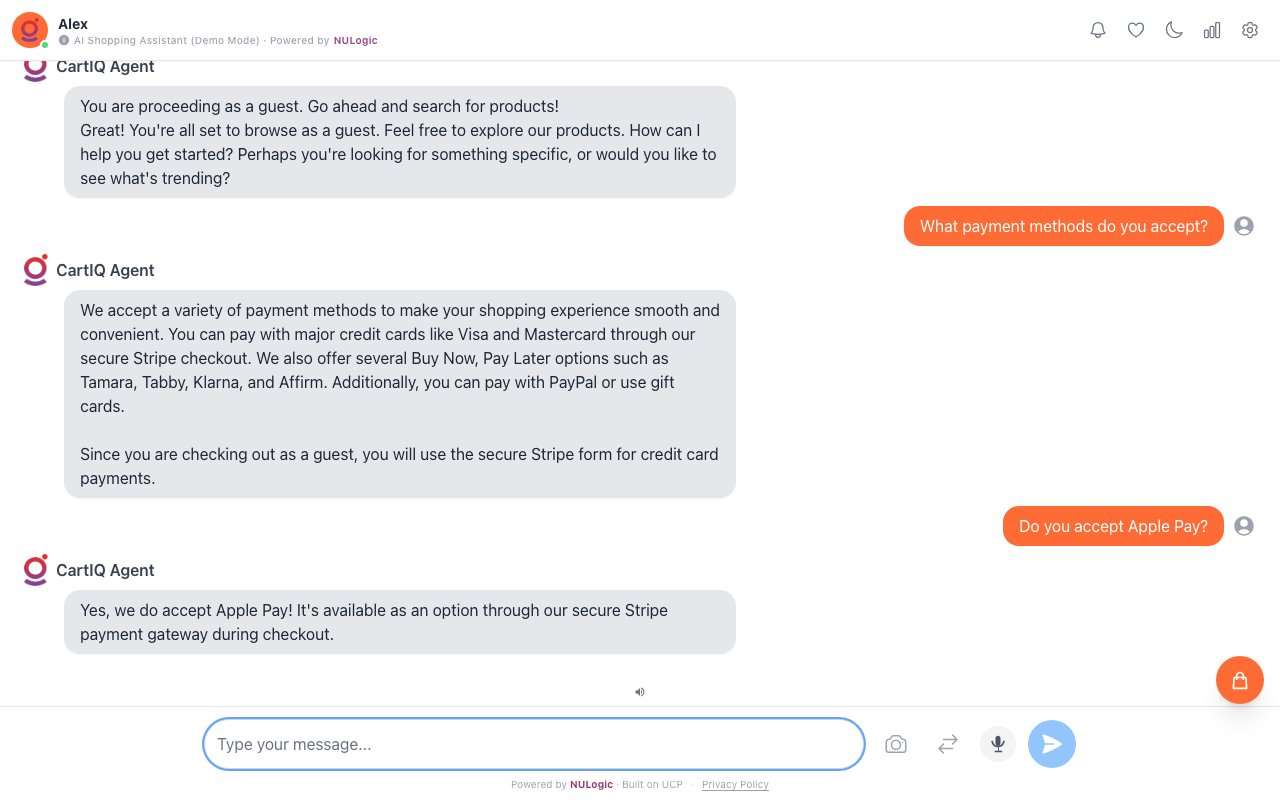Open the notifications bell
The image size is (1280, 800).
(1098, 30)
